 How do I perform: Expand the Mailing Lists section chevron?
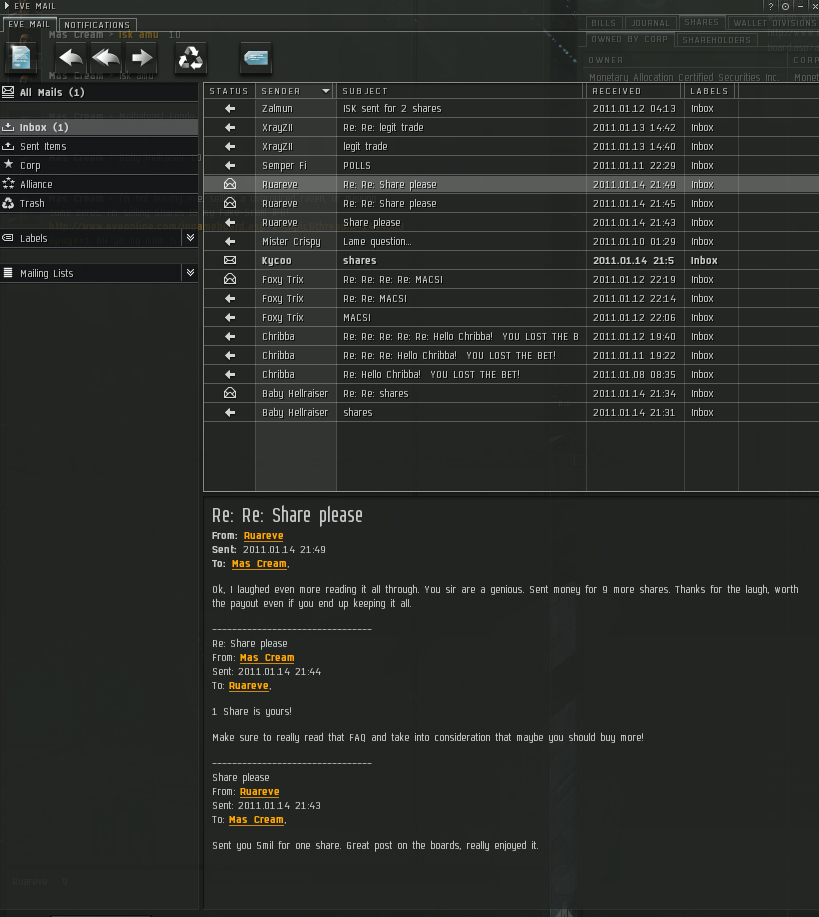pos(190,273)
